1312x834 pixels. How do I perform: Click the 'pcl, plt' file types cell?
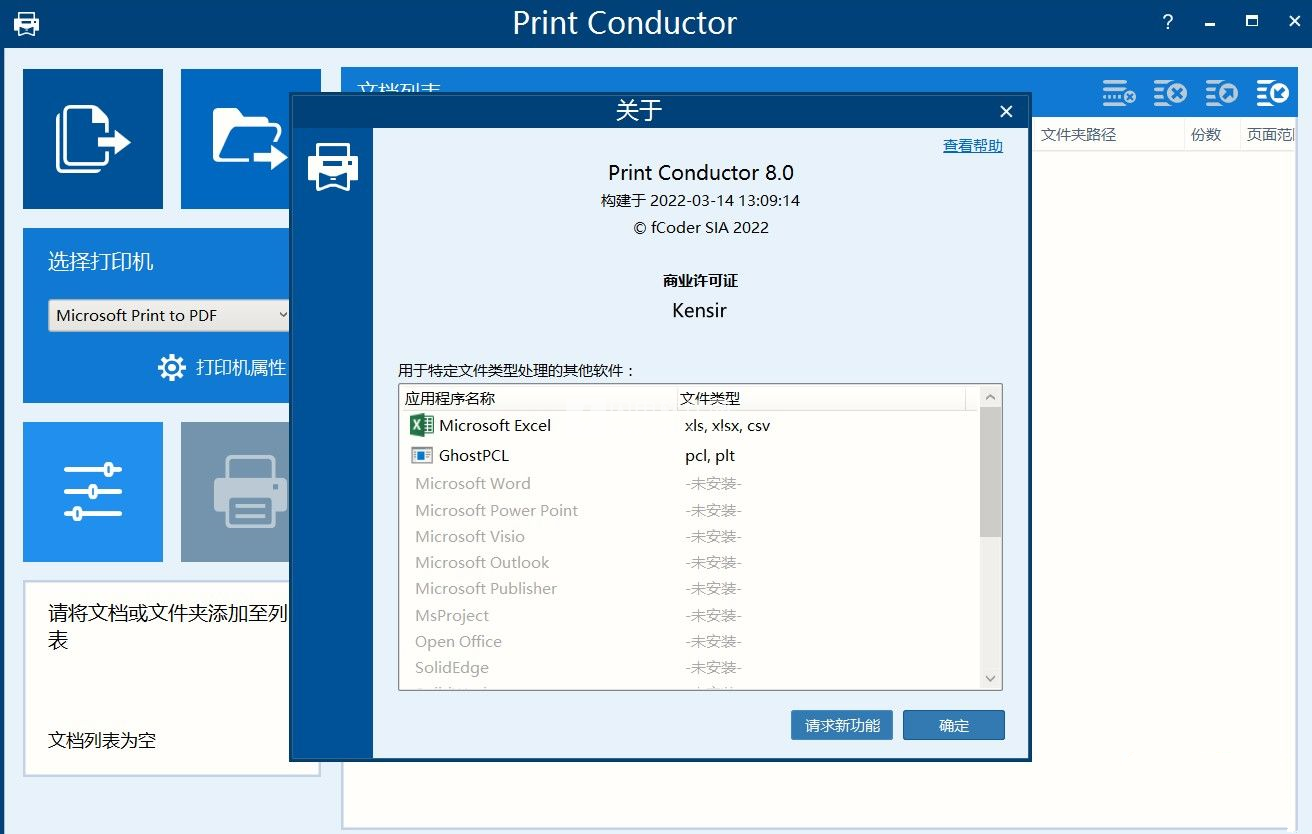point(710,455)
